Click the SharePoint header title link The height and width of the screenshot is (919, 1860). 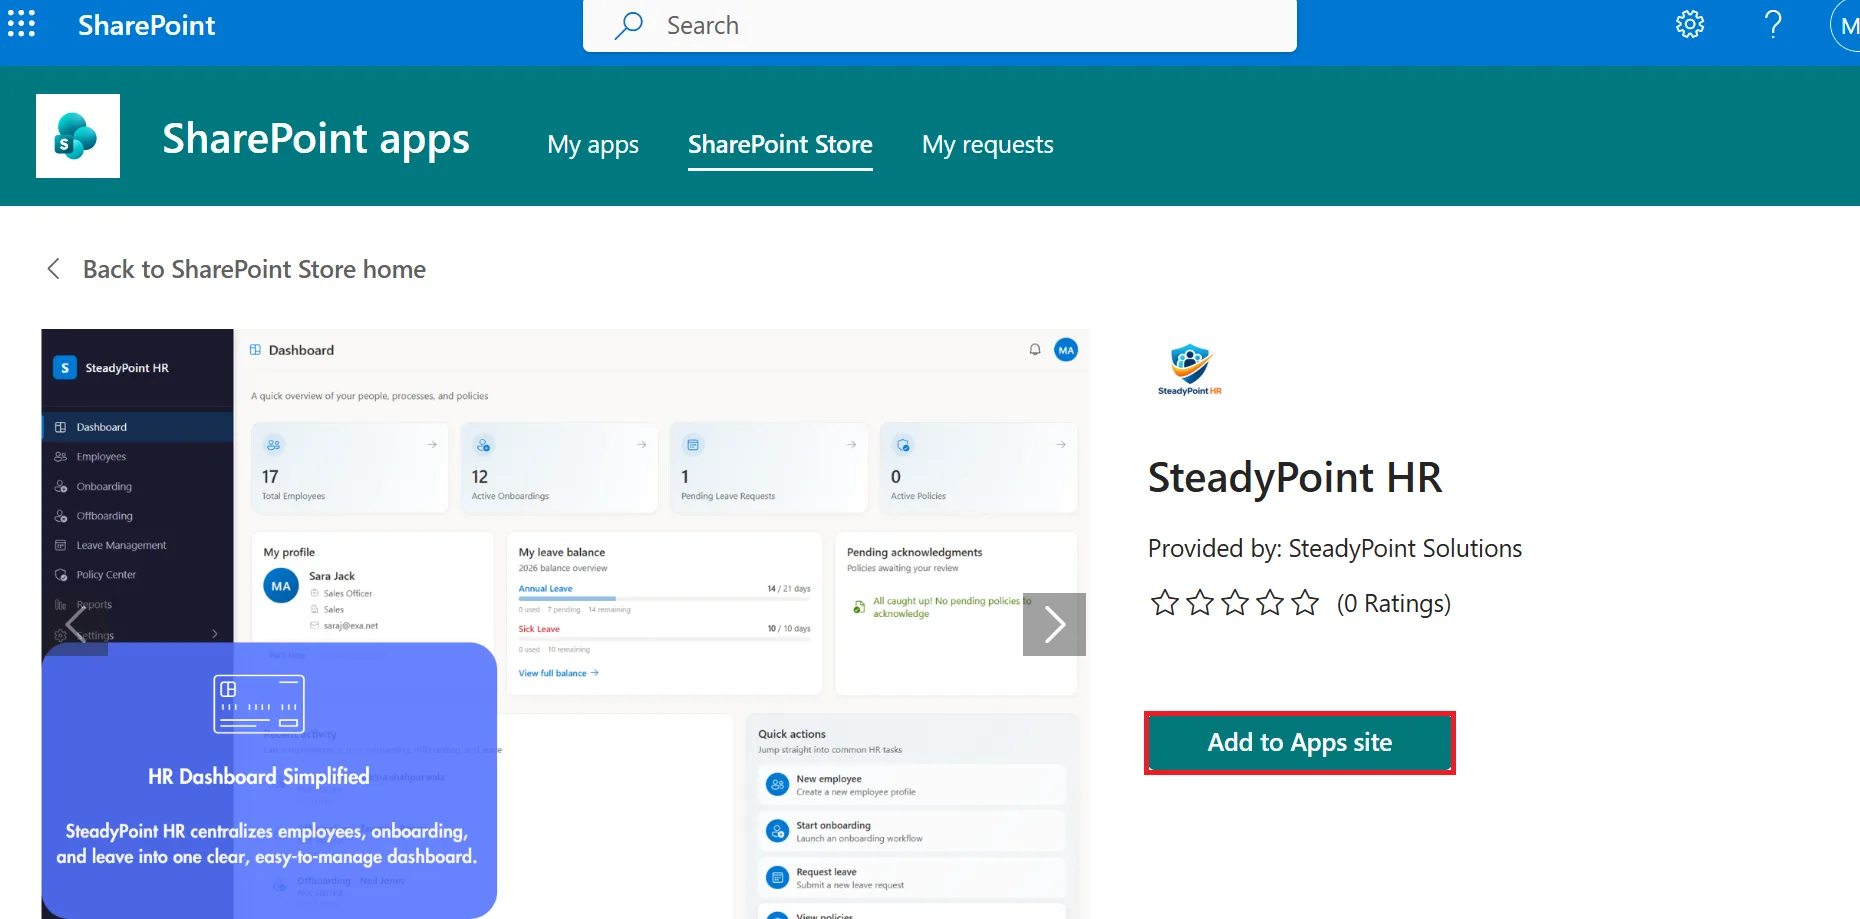146,25
